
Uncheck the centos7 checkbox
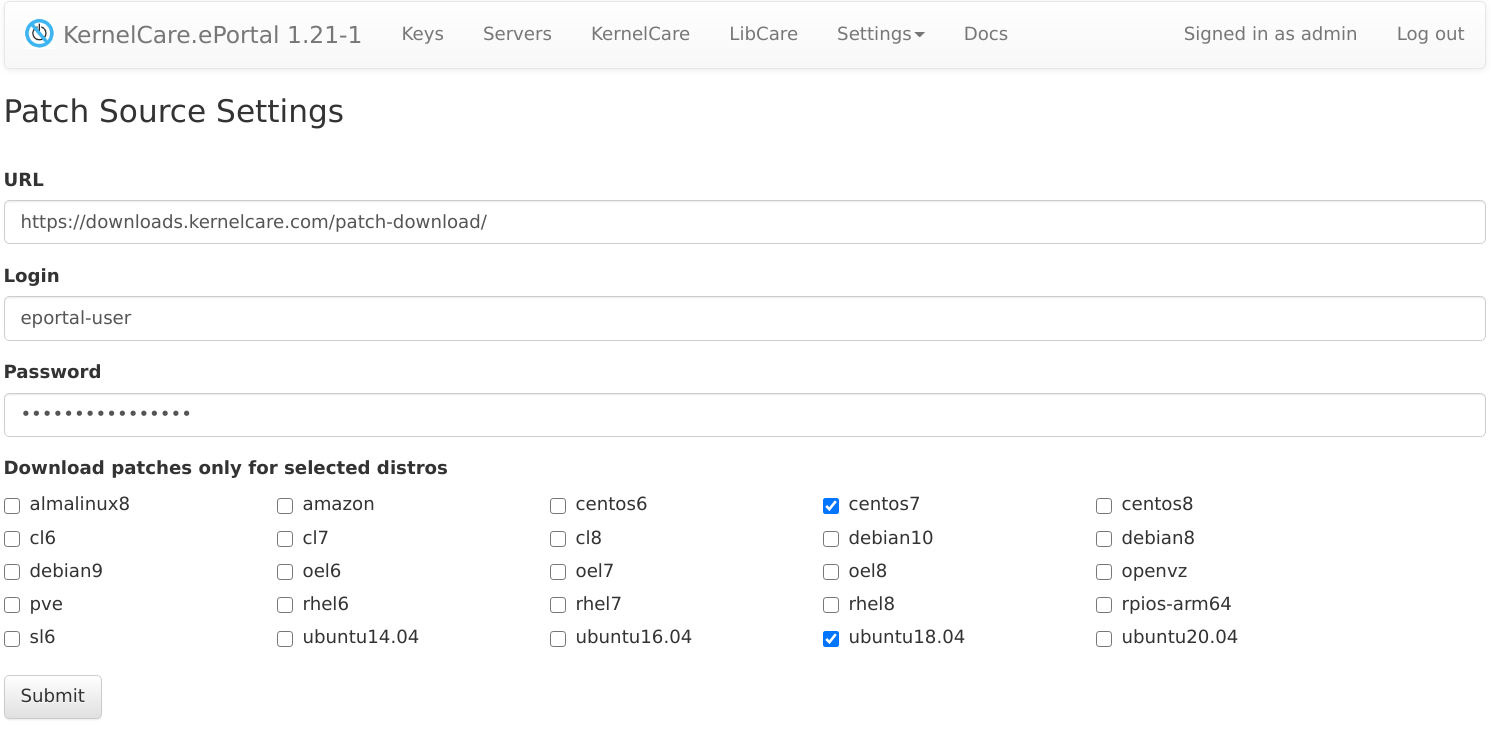point(831,506)
